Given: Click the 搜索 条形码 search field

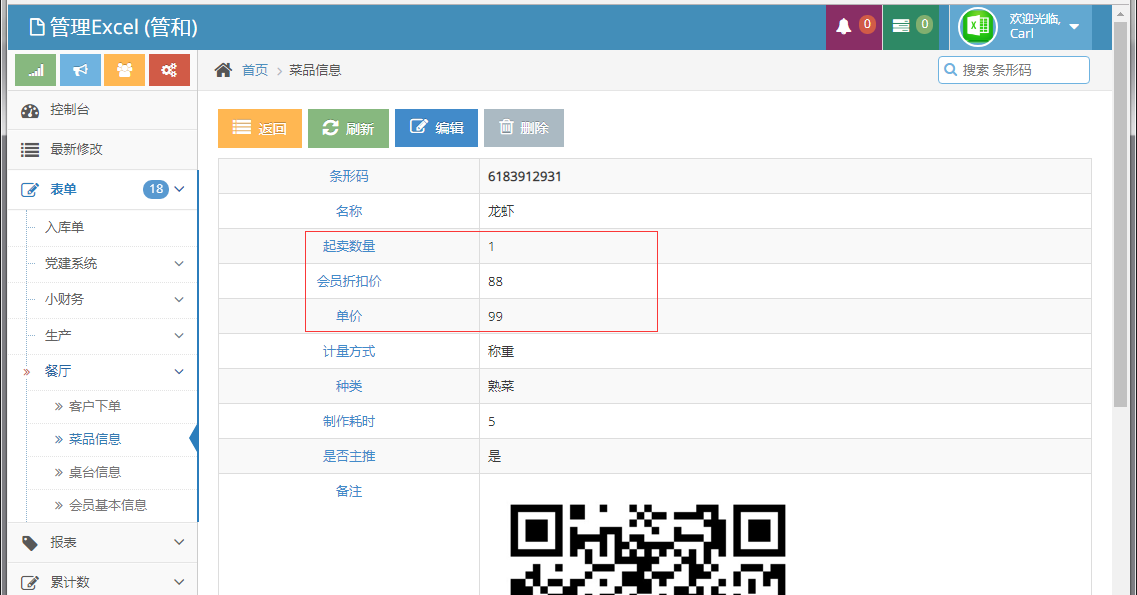Looking at the screenshot, I should click(x=1014, y=70).
